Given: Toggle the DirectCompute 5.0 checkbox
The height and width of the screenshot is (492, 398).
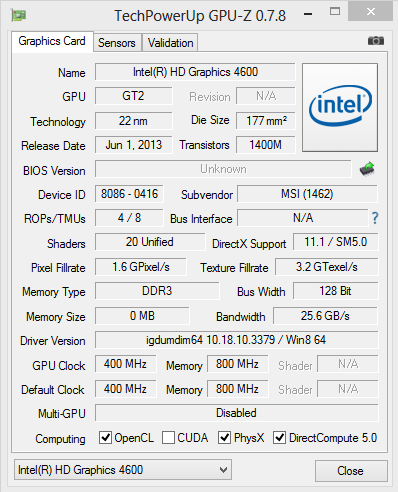Looking at the screenshot, I should [279, 437].
